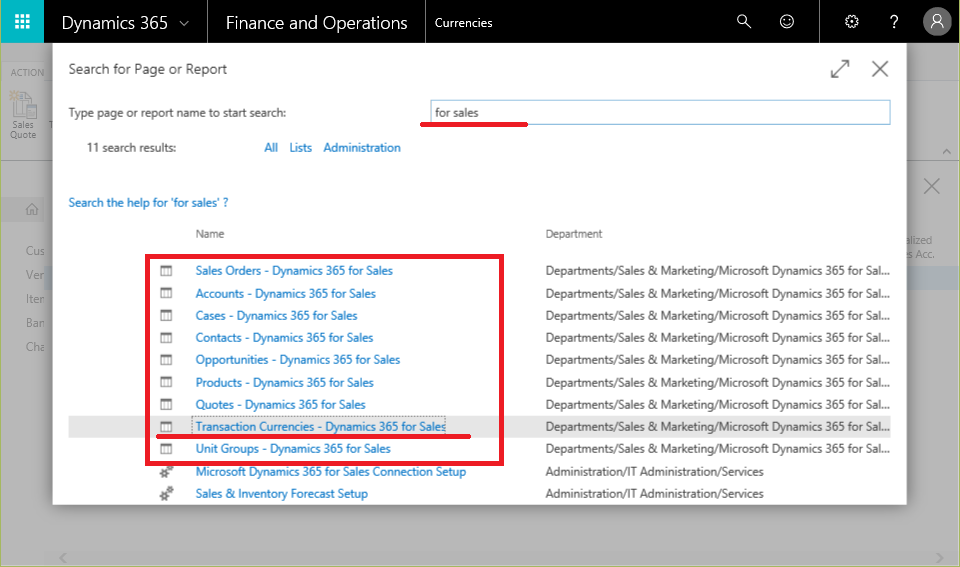Click department text of Transaction Currencies row

point(718,427)
